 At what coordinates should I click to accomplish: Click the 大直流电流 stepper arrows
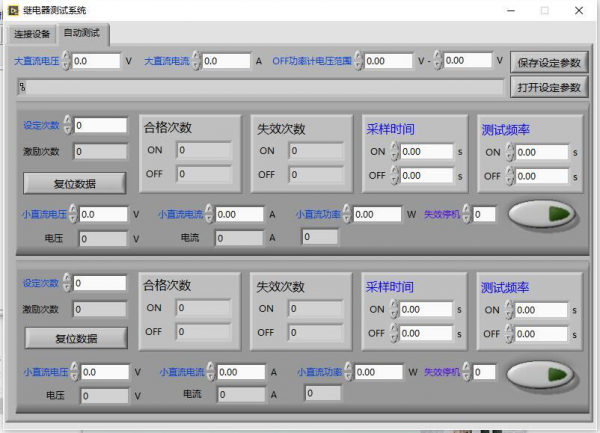click(196, 61)
